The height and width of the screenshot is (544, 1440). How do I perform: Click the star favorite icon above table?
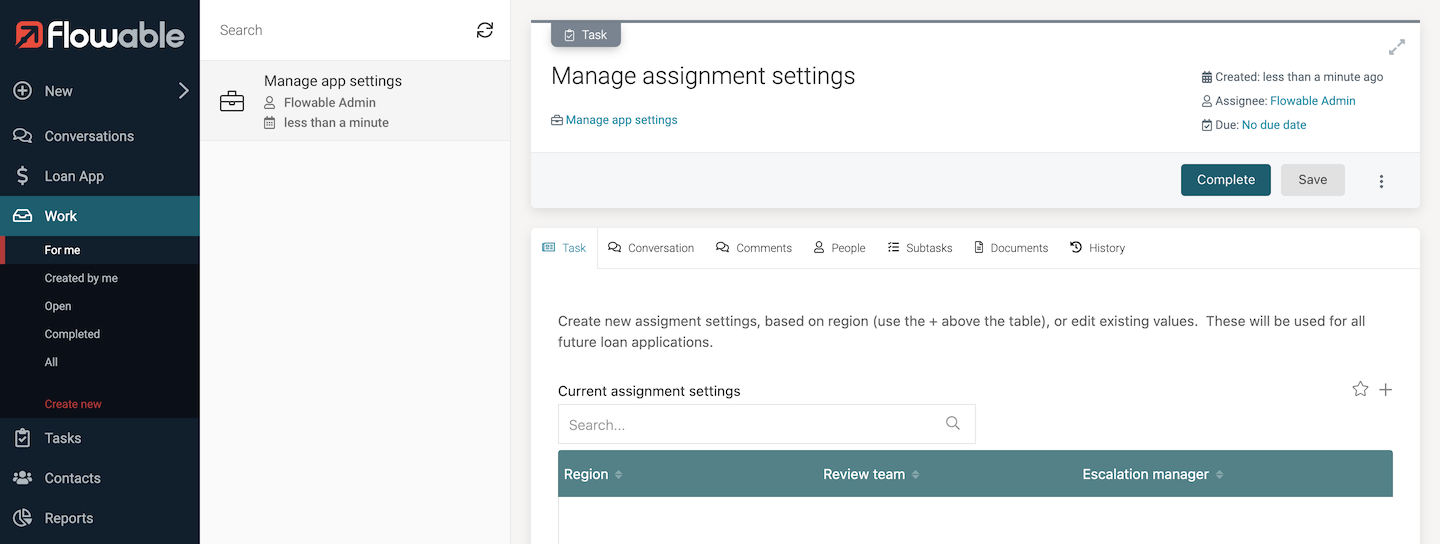(x=1360, y=389)
